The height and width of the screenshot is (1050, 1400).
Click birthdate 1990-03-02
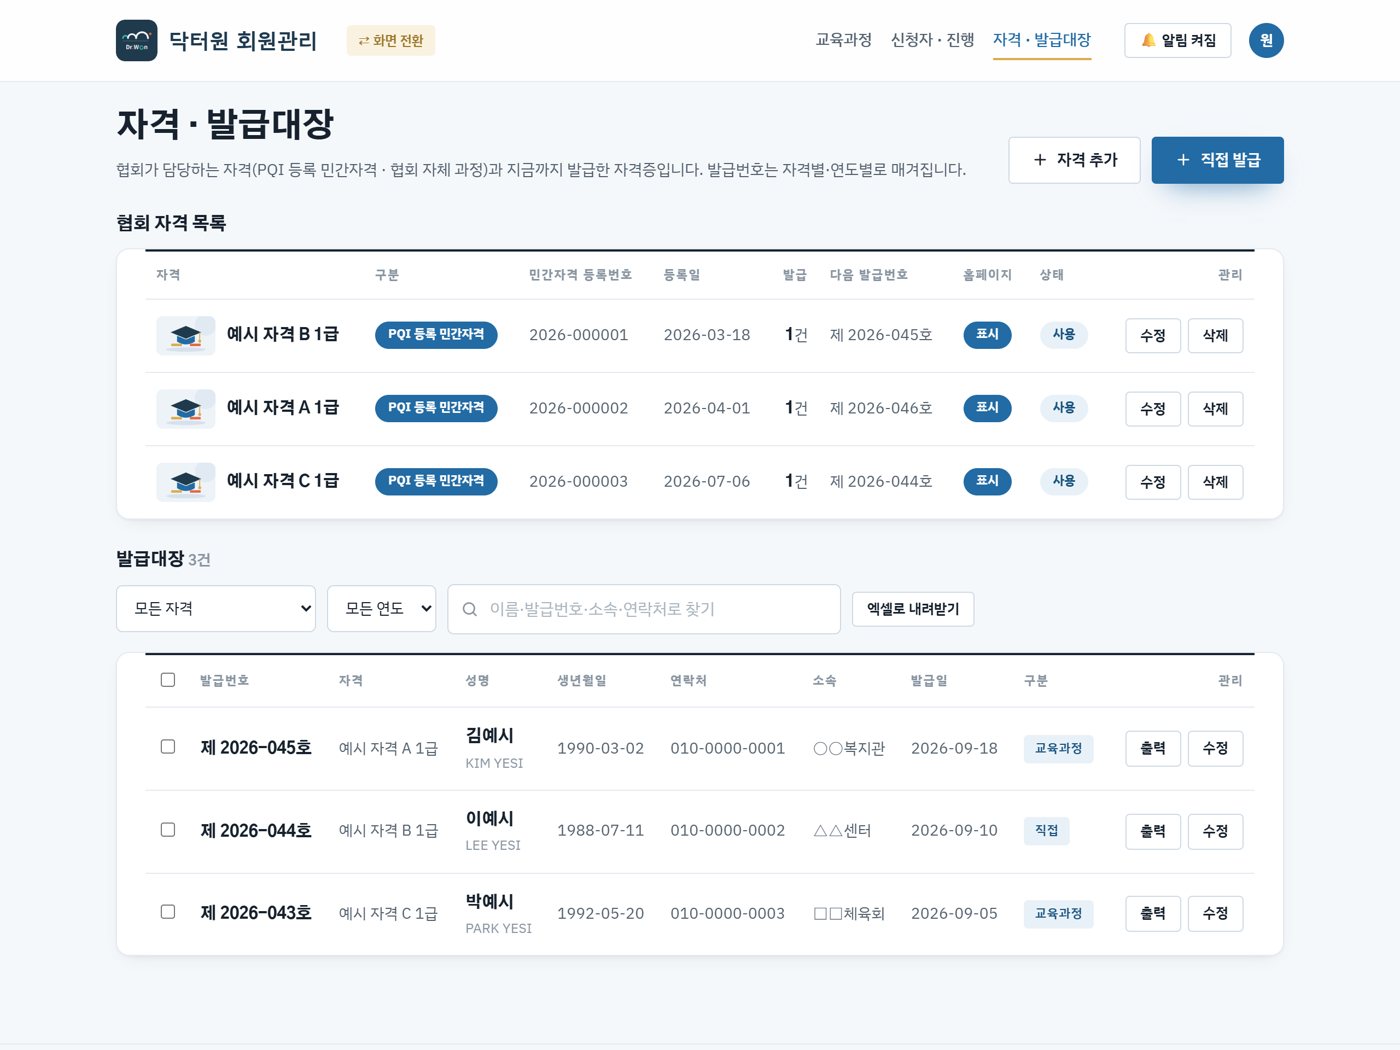(x=600, y=748)
